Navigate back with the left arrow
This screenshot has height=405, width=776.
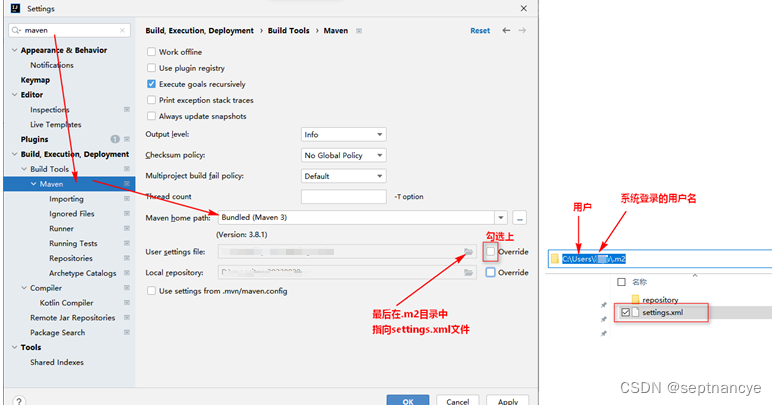tap(506, 31)
